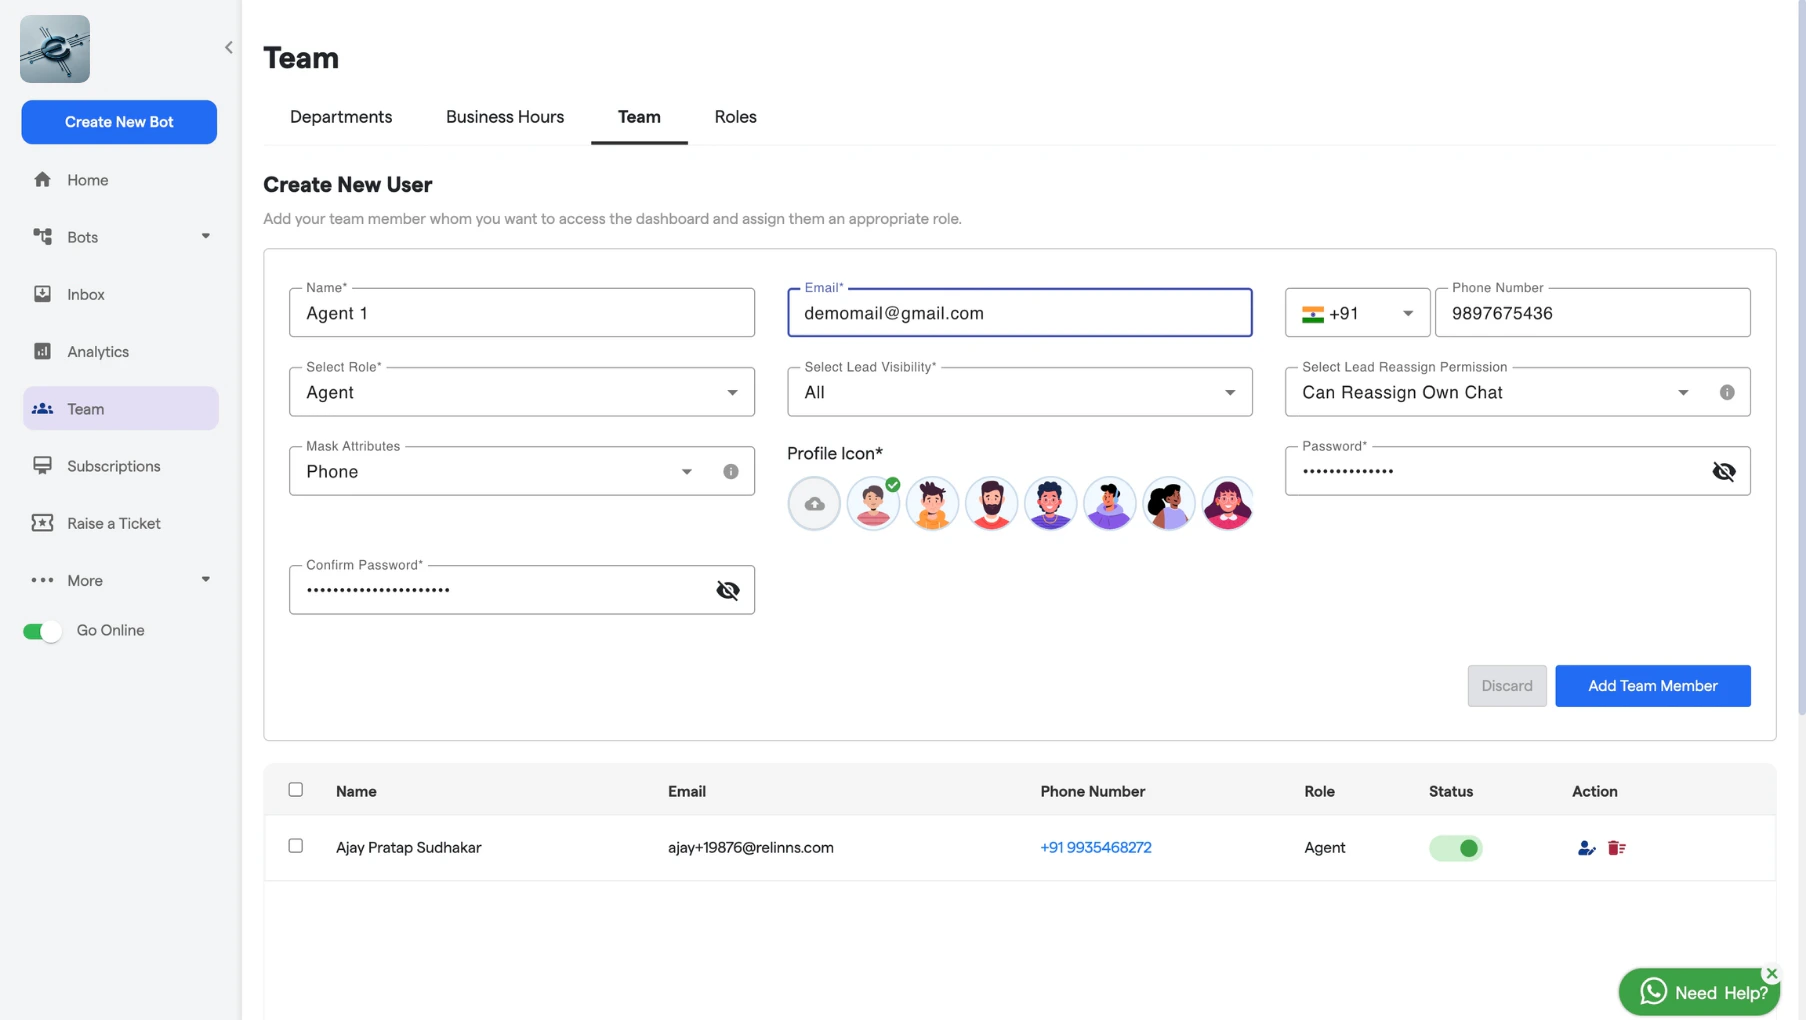
Task: Choose the orange-shirt avatar with spiky hair
Action: pyautogui.click(x=932, y=503)
